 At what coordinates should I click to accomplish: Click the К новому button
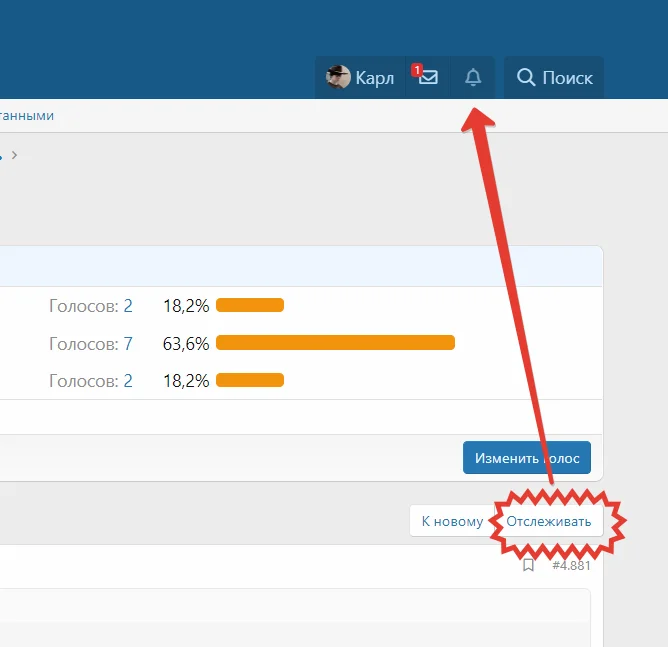(x=452, y=521)
